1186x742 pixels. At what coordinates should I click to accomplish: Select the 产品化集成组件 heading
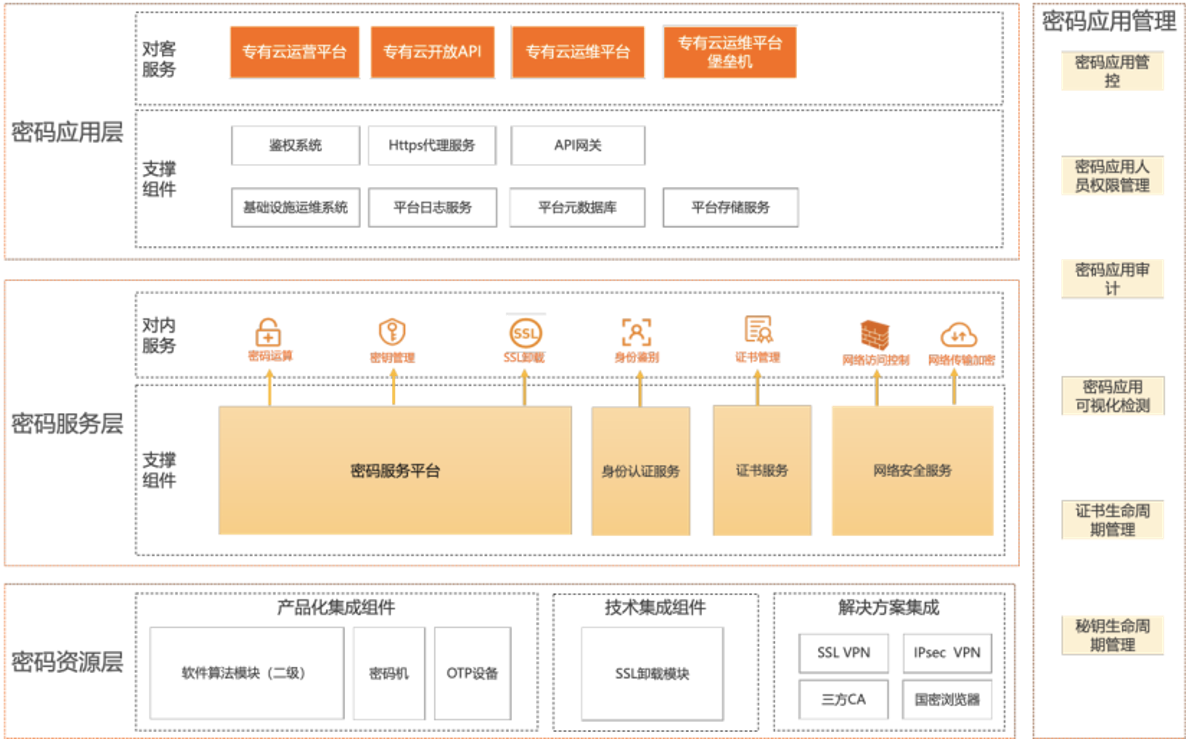[x=336, y=607]
